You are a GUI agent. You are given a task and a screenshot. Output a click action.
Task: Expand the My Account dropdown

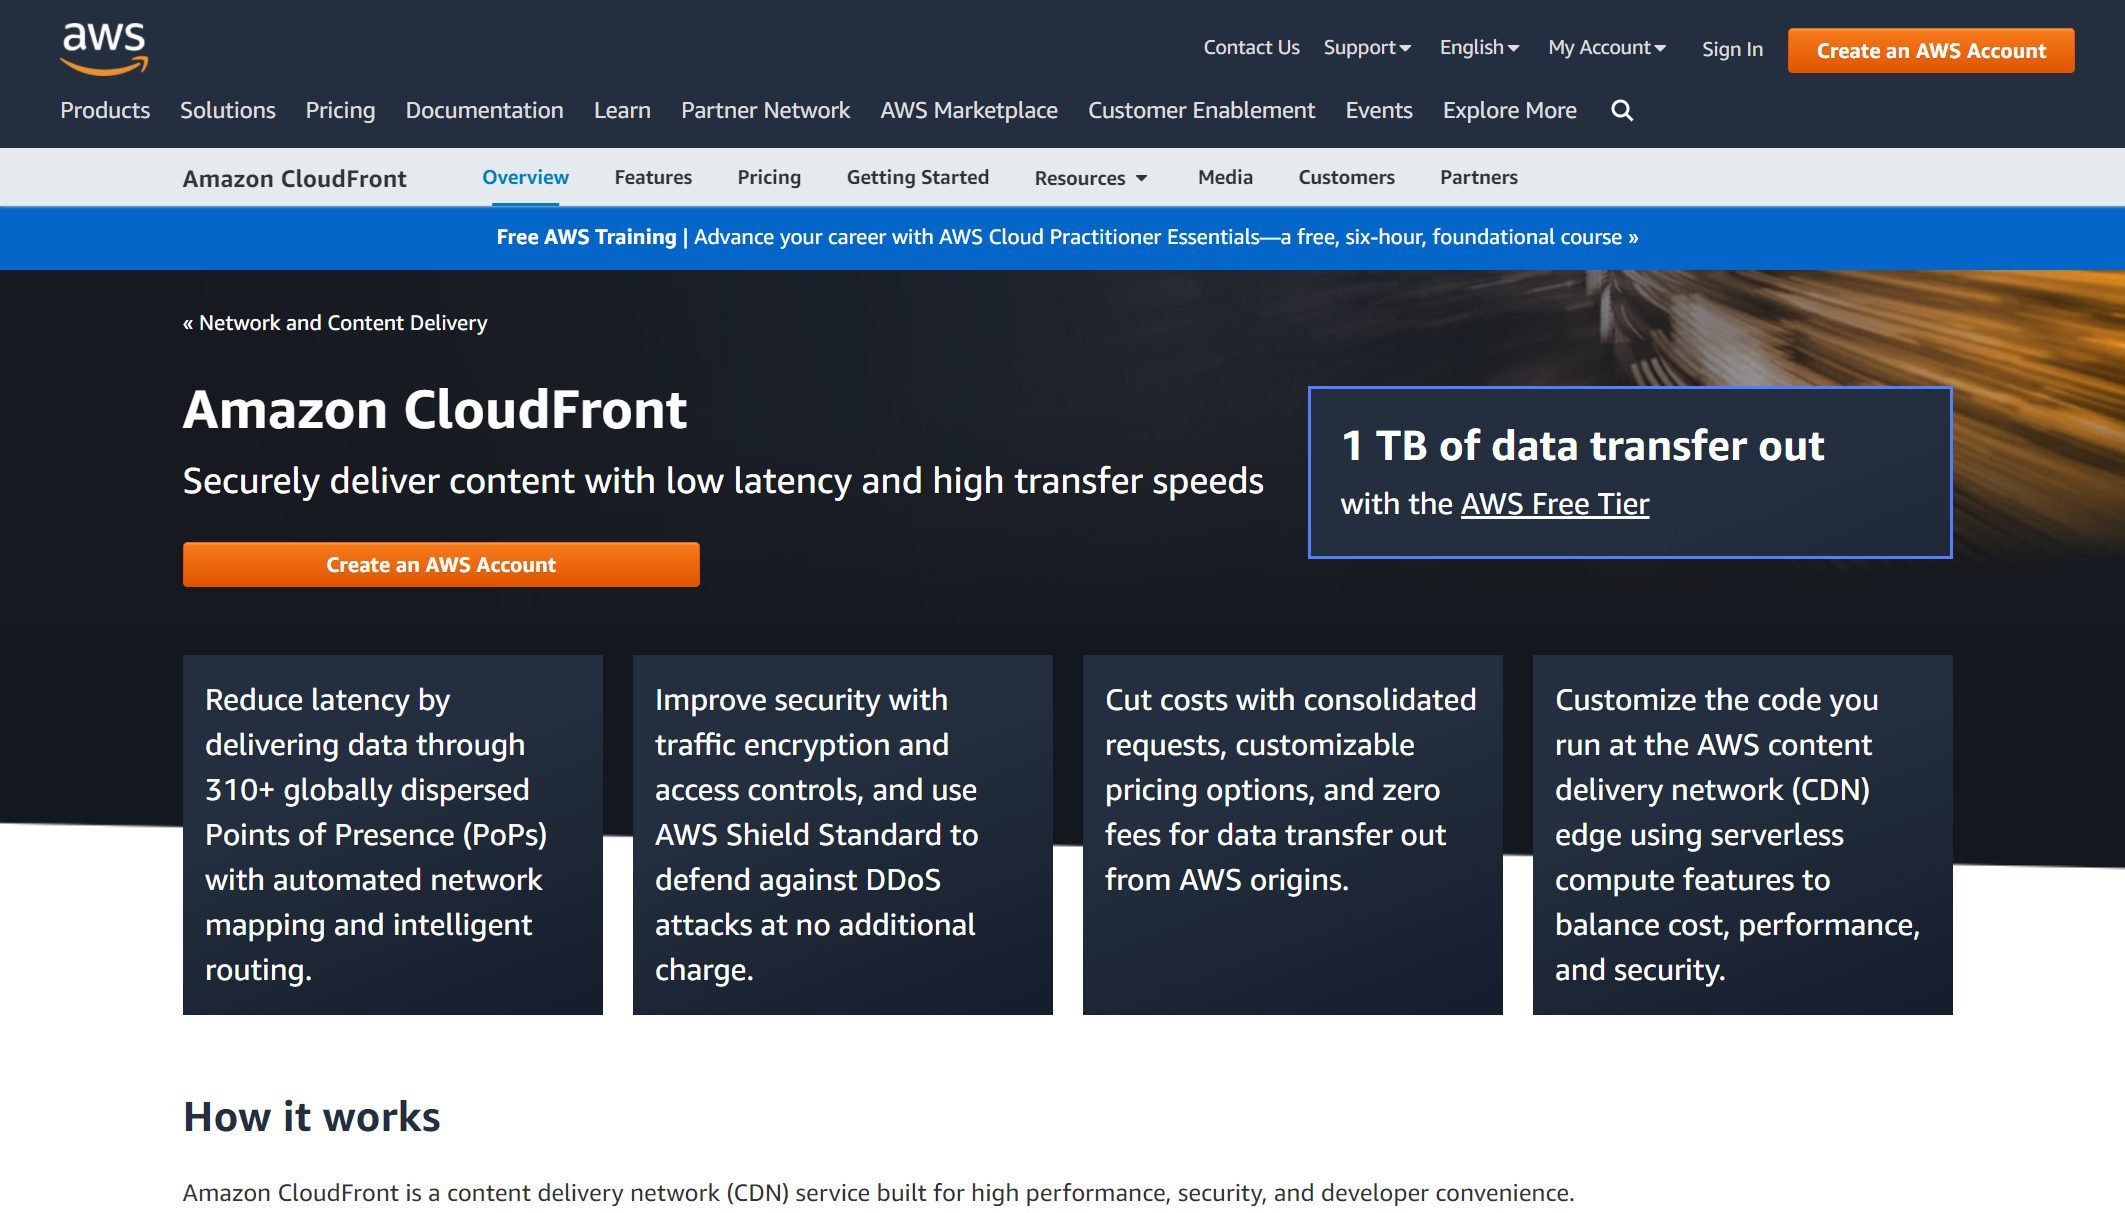(1607, 48)
